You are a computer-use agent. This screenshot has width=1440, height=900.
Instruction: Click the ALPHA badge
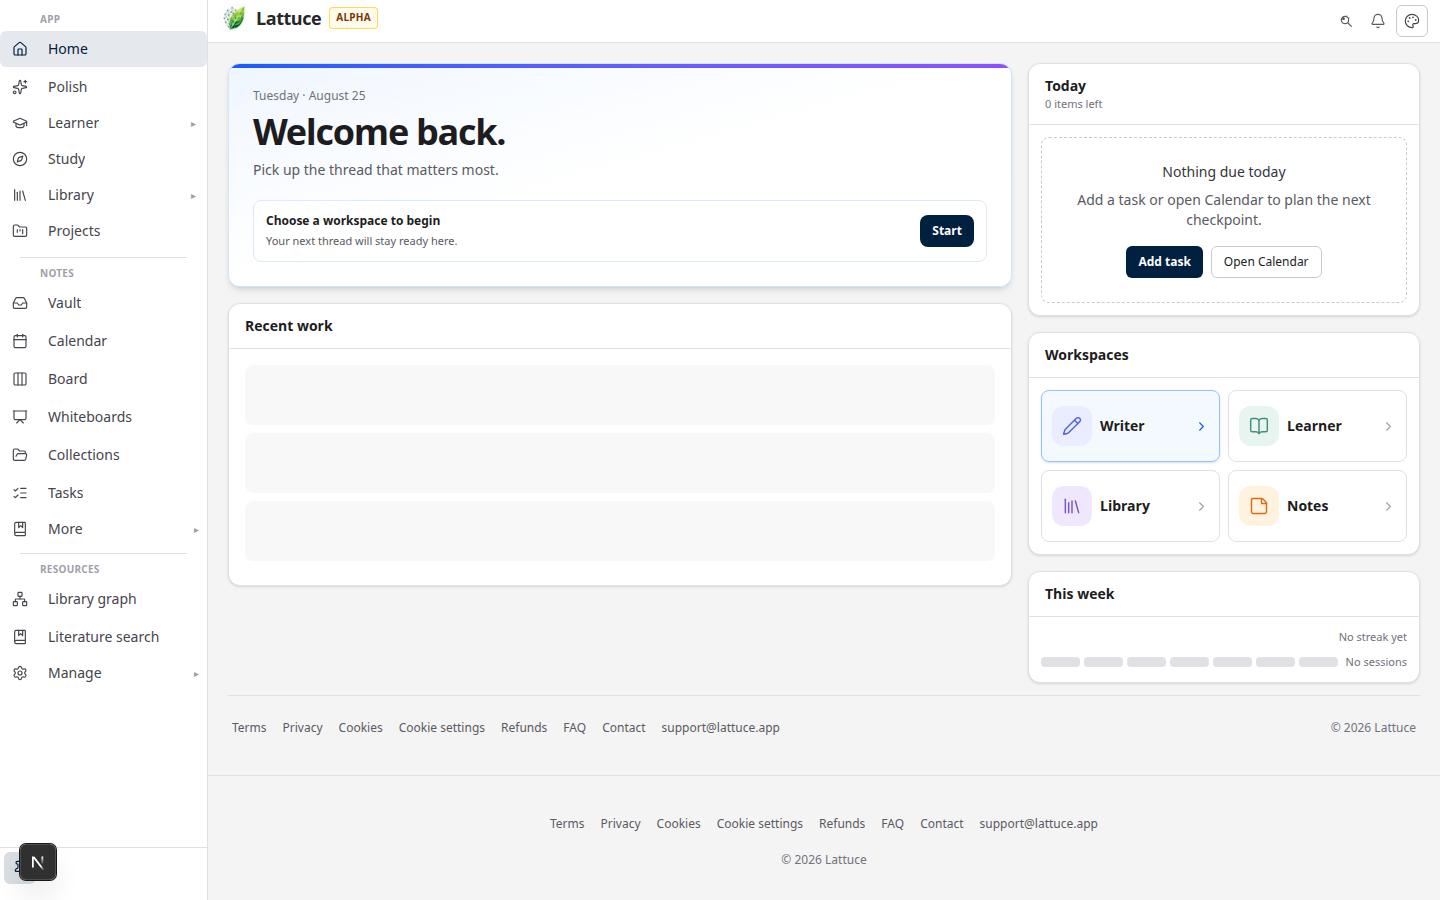pos(353,18)
